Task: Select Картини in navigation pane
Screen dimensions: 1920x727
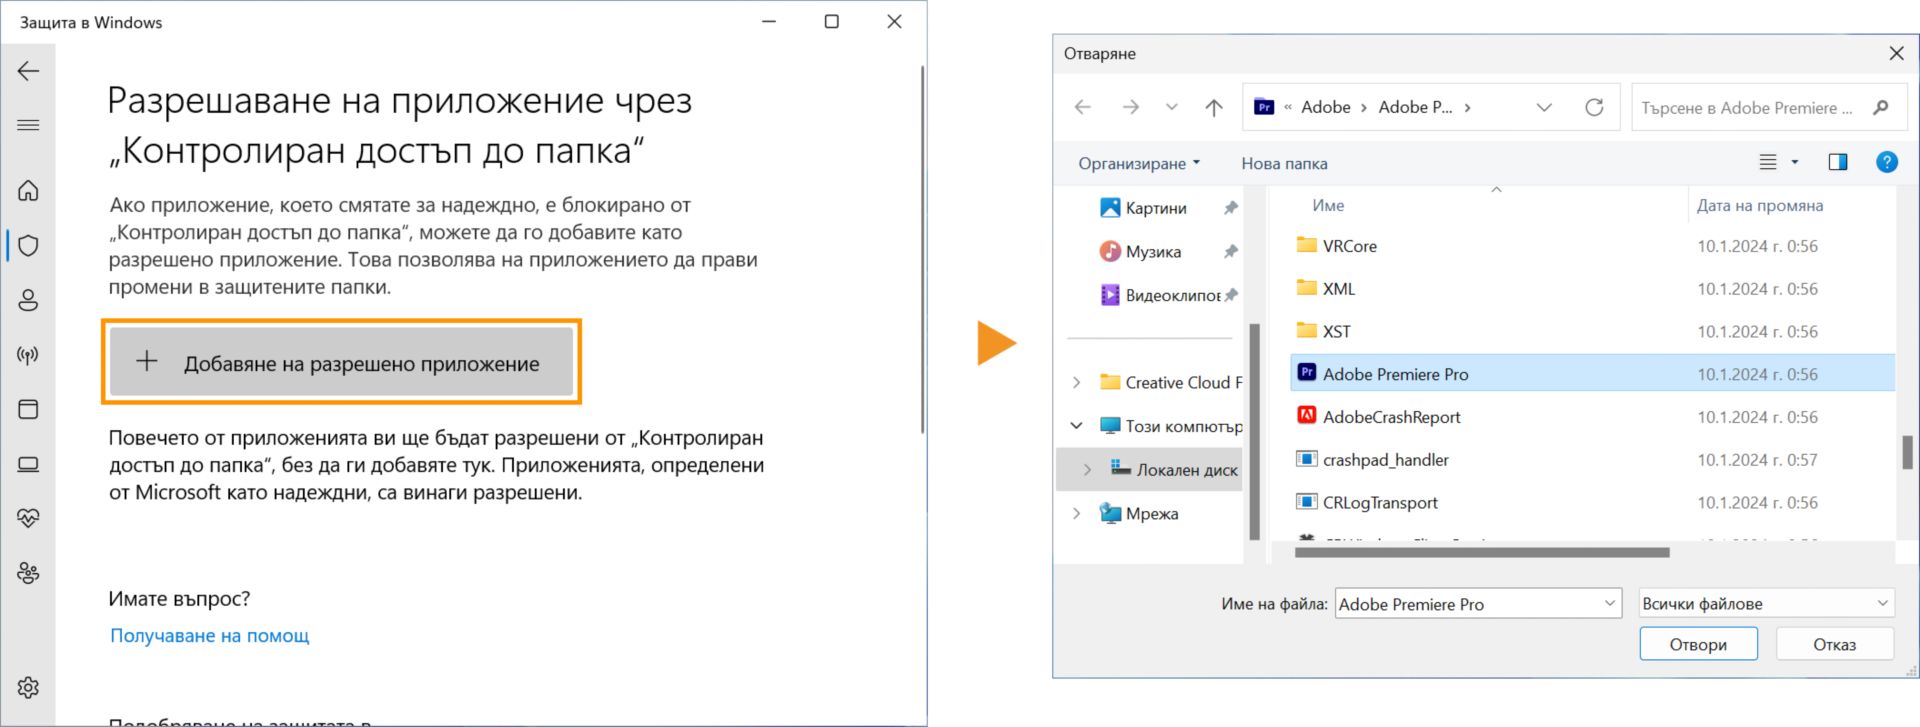Action: 1156,208
